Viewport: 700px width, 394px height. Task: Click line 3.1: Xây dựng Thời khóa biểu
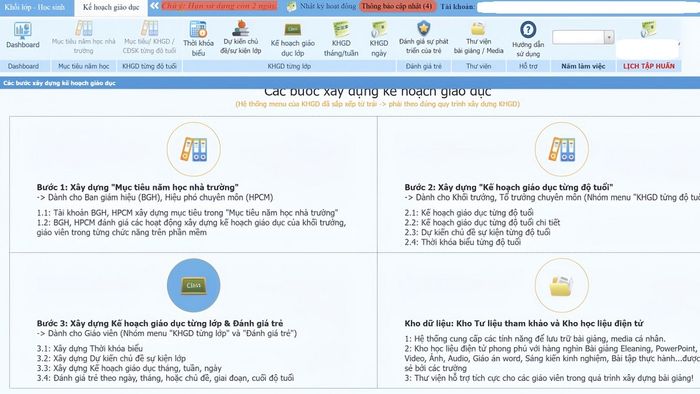coord(90,348)
